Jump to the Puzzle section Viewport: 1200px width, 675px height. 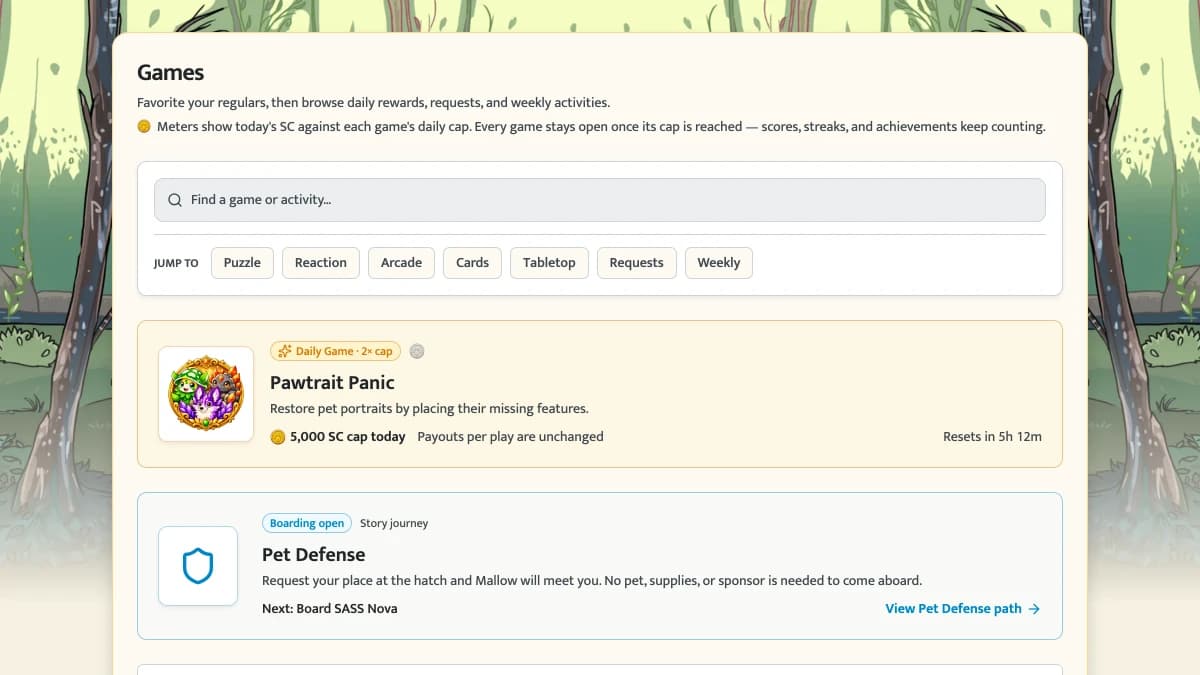242,263
